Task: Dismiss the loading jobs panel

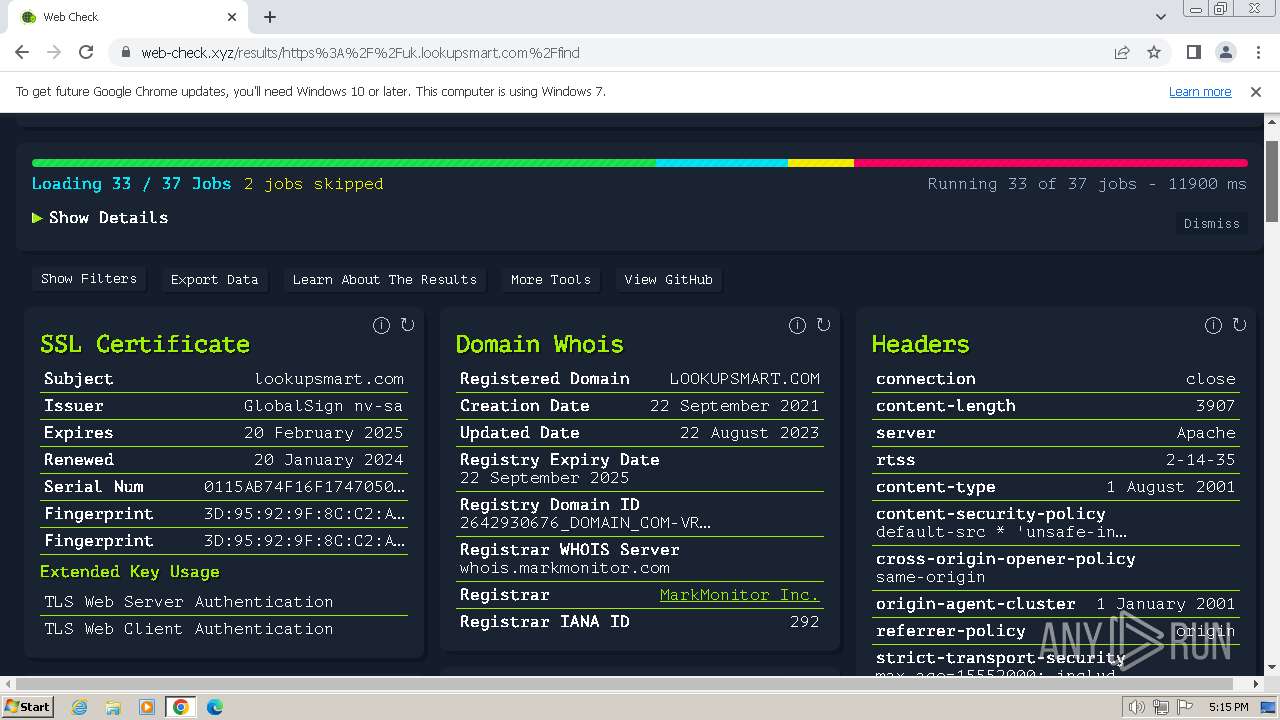Action: click(x=1212, y=224)
